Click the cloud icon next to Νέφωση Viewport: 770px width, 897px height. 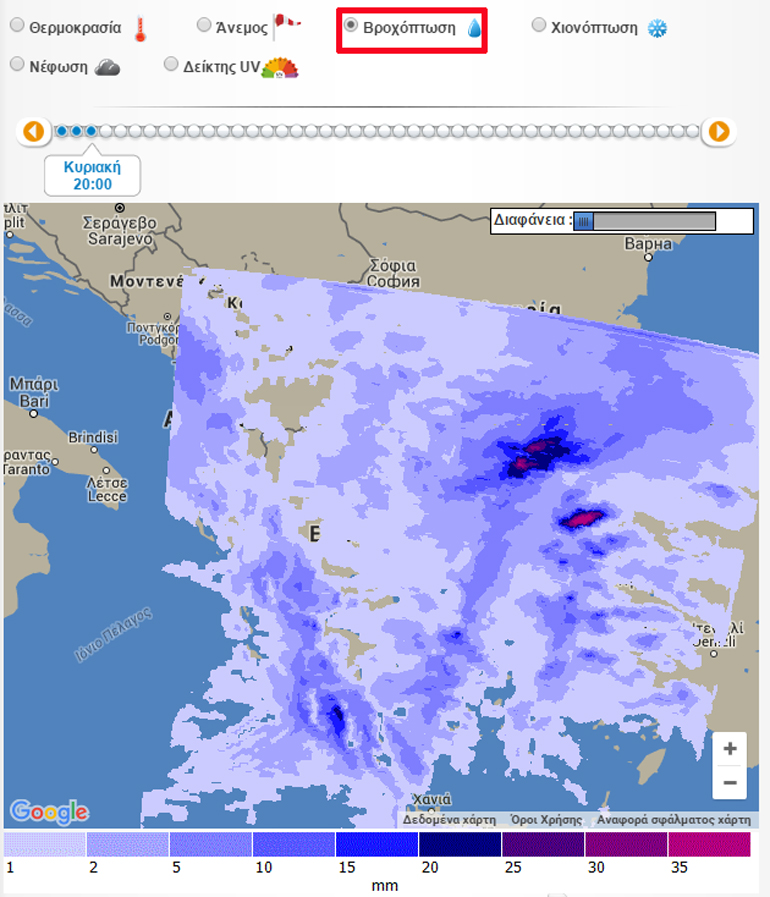pos(107,67)
